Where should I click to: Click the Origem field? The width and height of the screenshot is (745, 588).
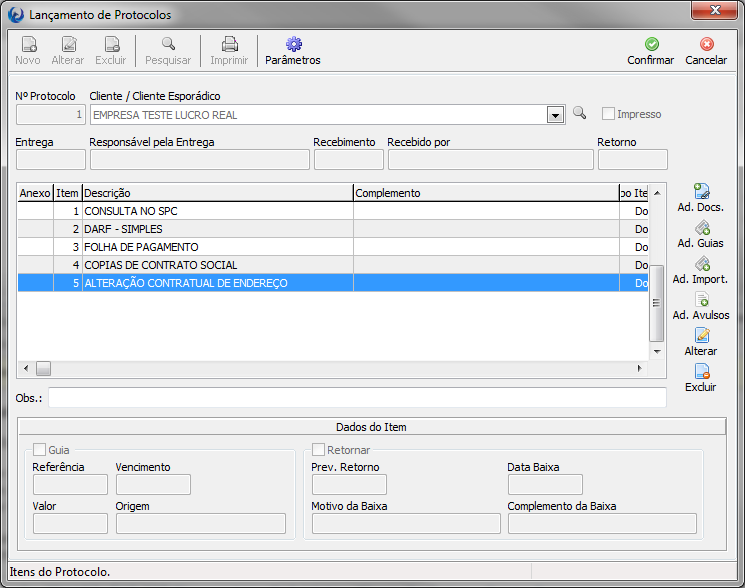[201, 523]
